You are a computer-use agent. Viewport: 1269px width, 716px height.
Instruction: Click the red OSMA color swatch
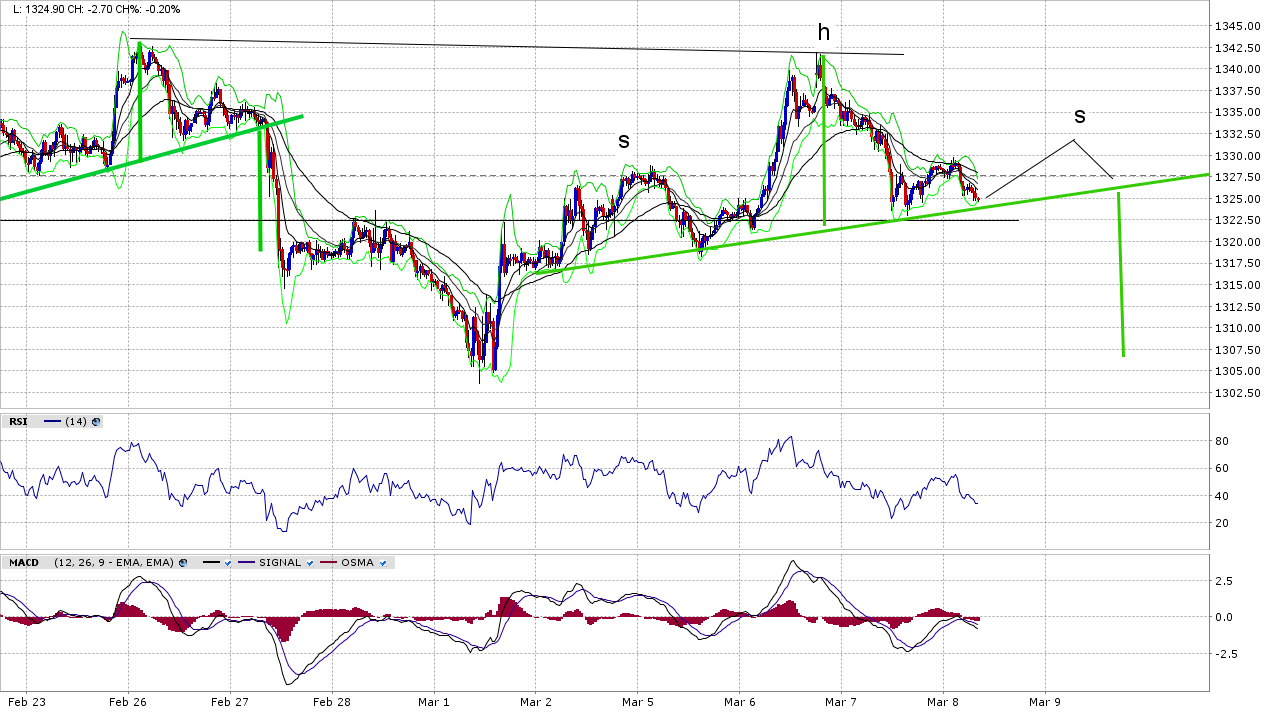point(327,563)
